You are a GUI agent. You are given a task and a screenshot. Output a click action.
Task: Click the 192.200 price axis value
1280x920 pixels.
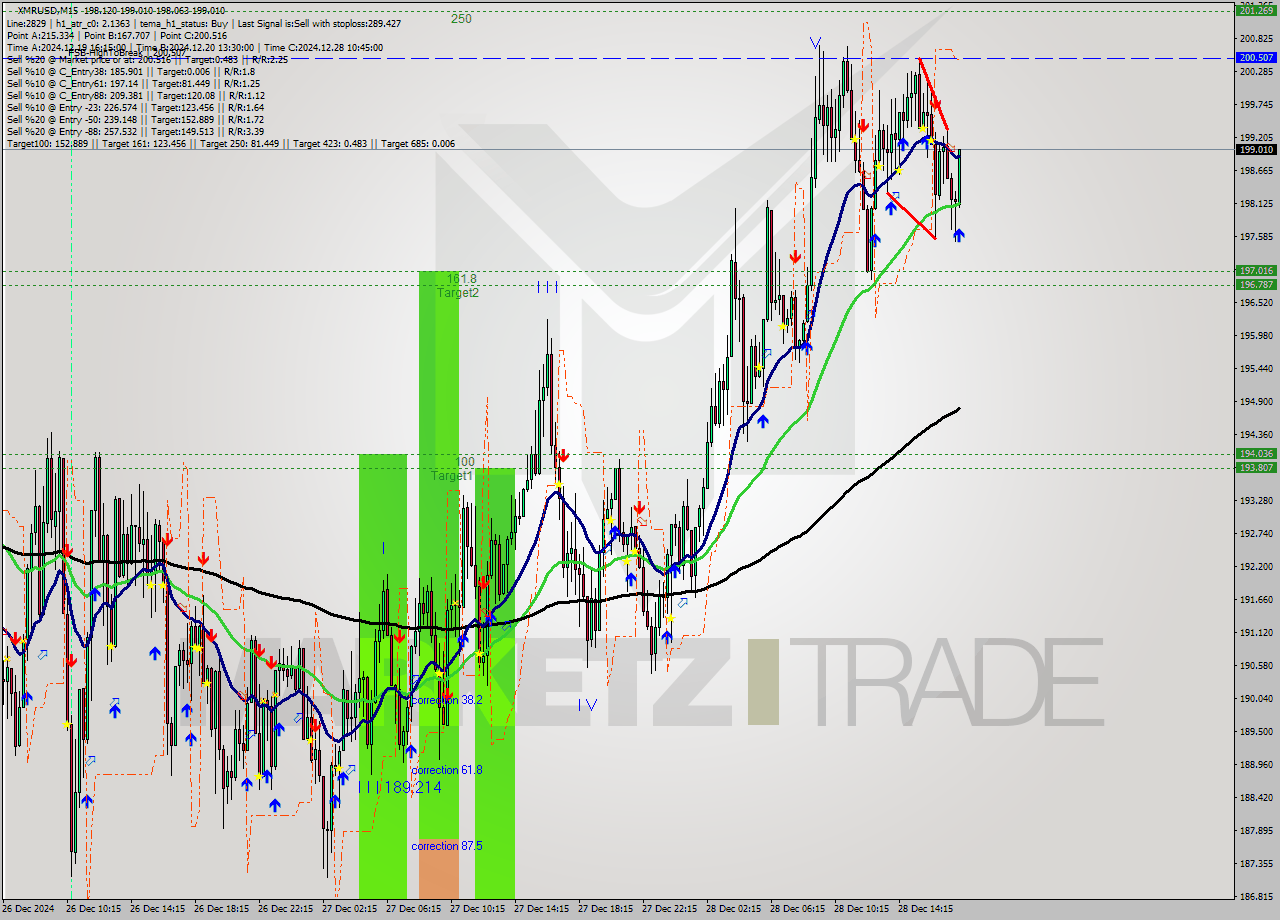pos(1256,566)
